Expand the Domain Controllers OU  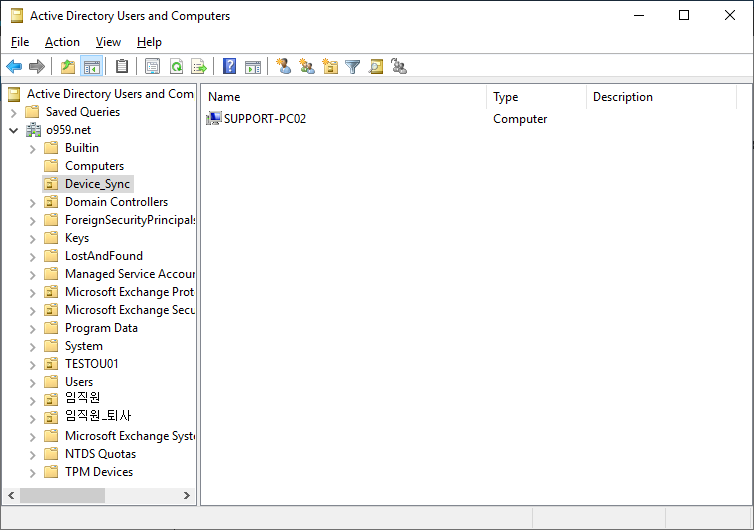tap(32, 202)
